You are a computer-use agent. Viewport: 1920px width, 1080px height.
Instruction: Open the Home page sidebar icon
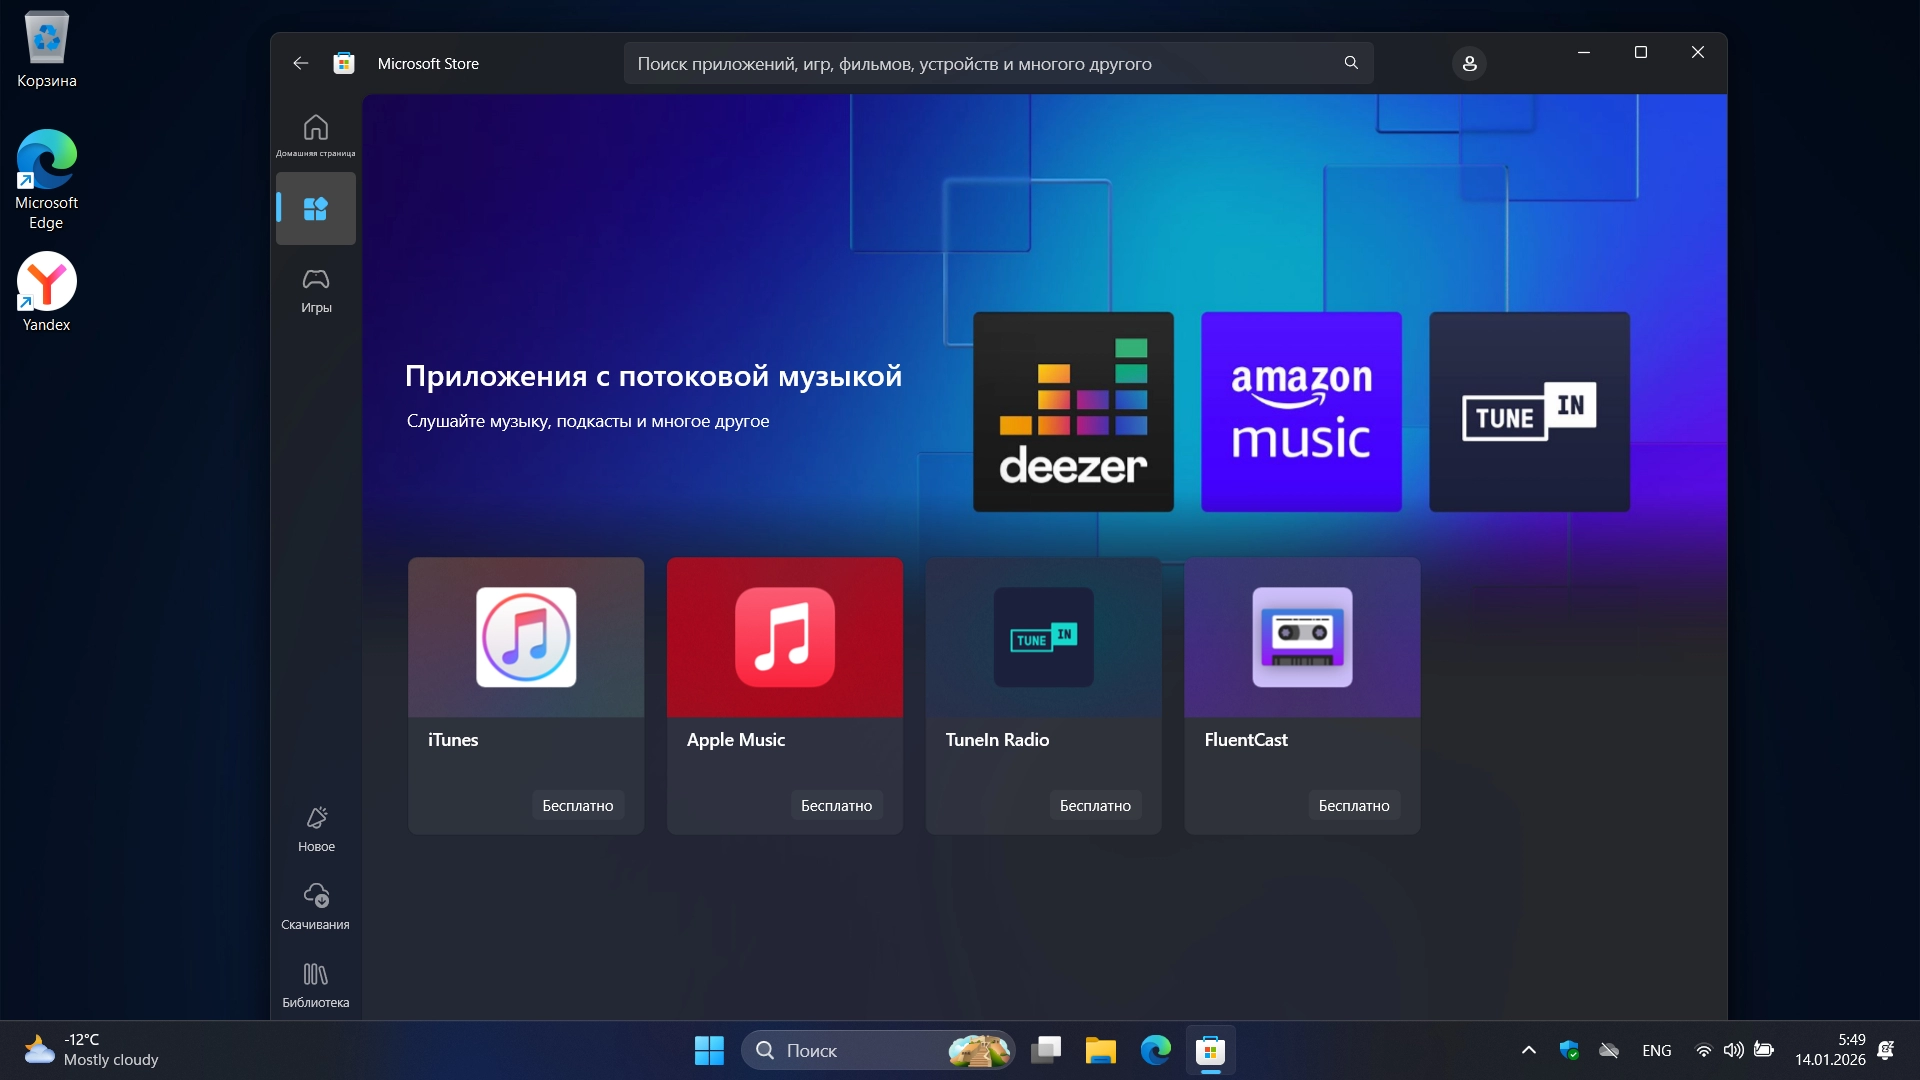[316, 135]
